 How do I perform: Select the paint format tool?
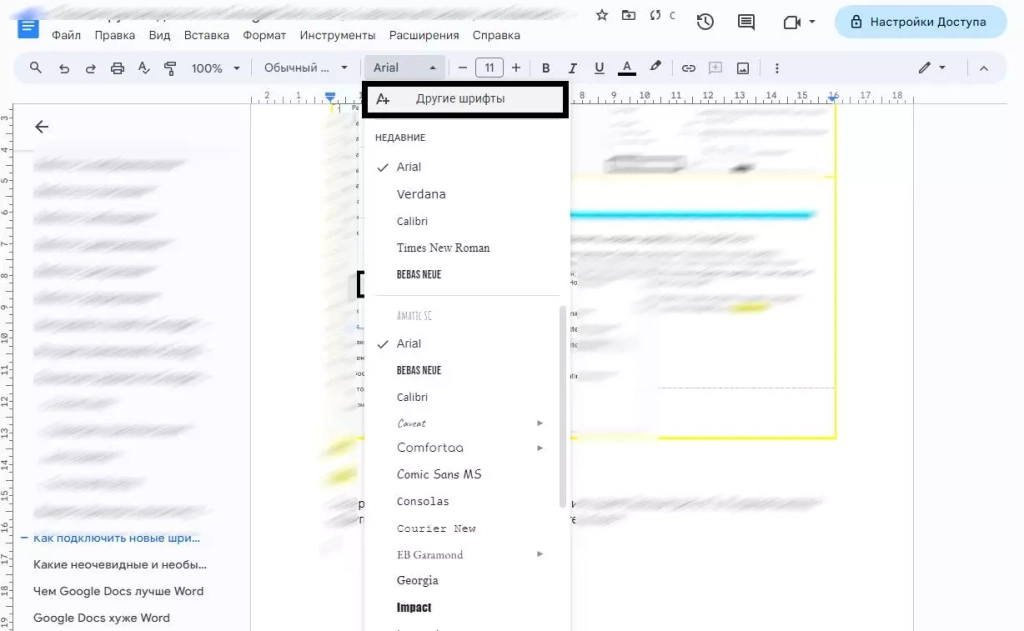[x=171, y=67]
